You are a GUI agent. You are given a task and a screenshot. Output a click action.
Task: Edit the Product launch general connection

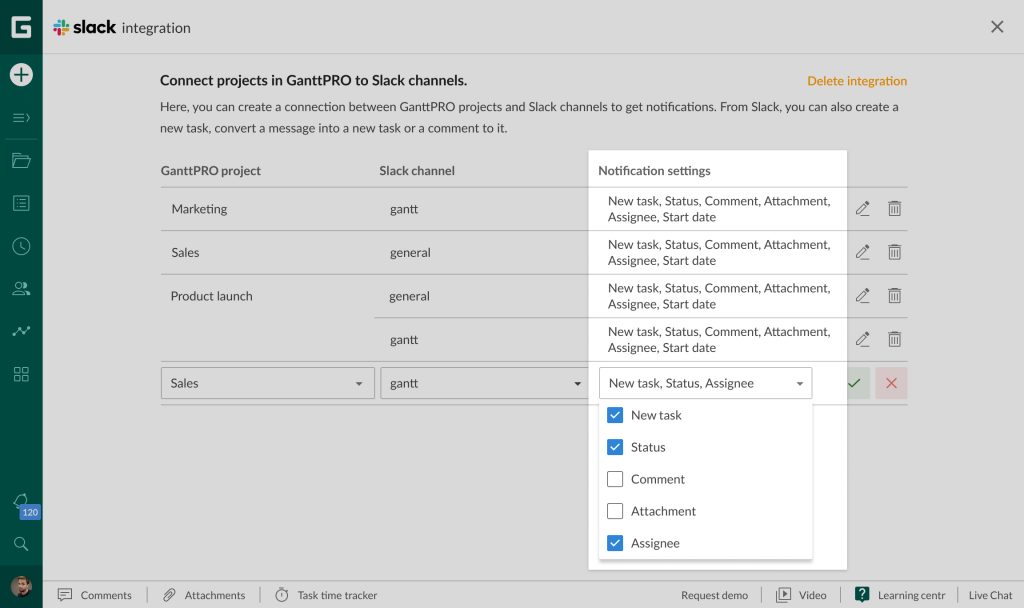tap(863, 296)
